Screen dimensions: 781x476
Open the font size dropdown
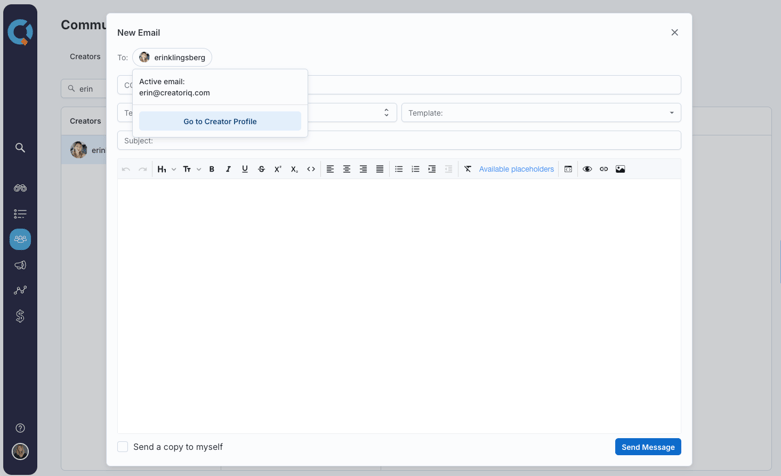pyautogui.click(x=192, y=169)
